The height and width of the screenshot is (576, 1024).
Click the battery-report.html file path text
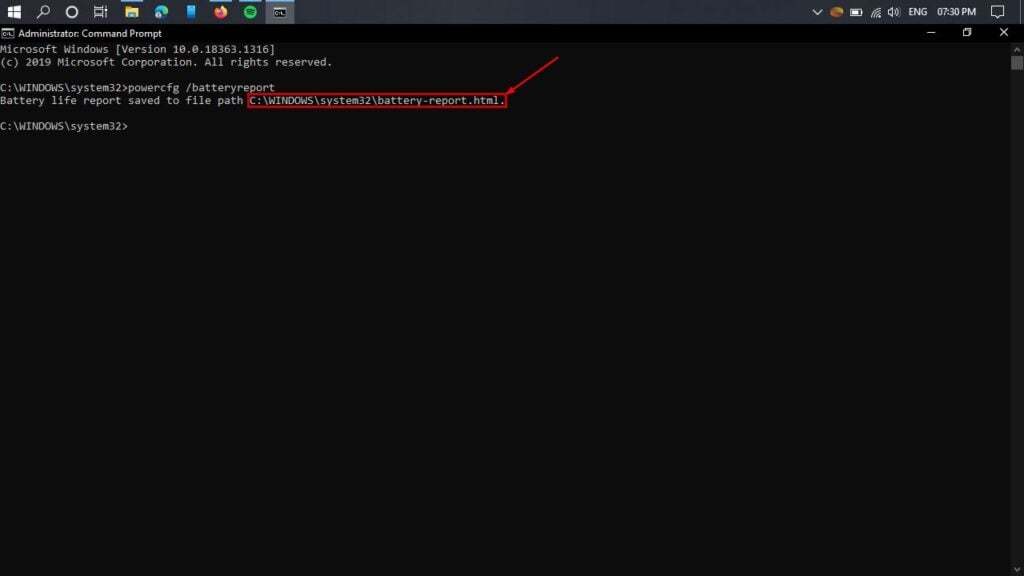click(x=377, y=101)
